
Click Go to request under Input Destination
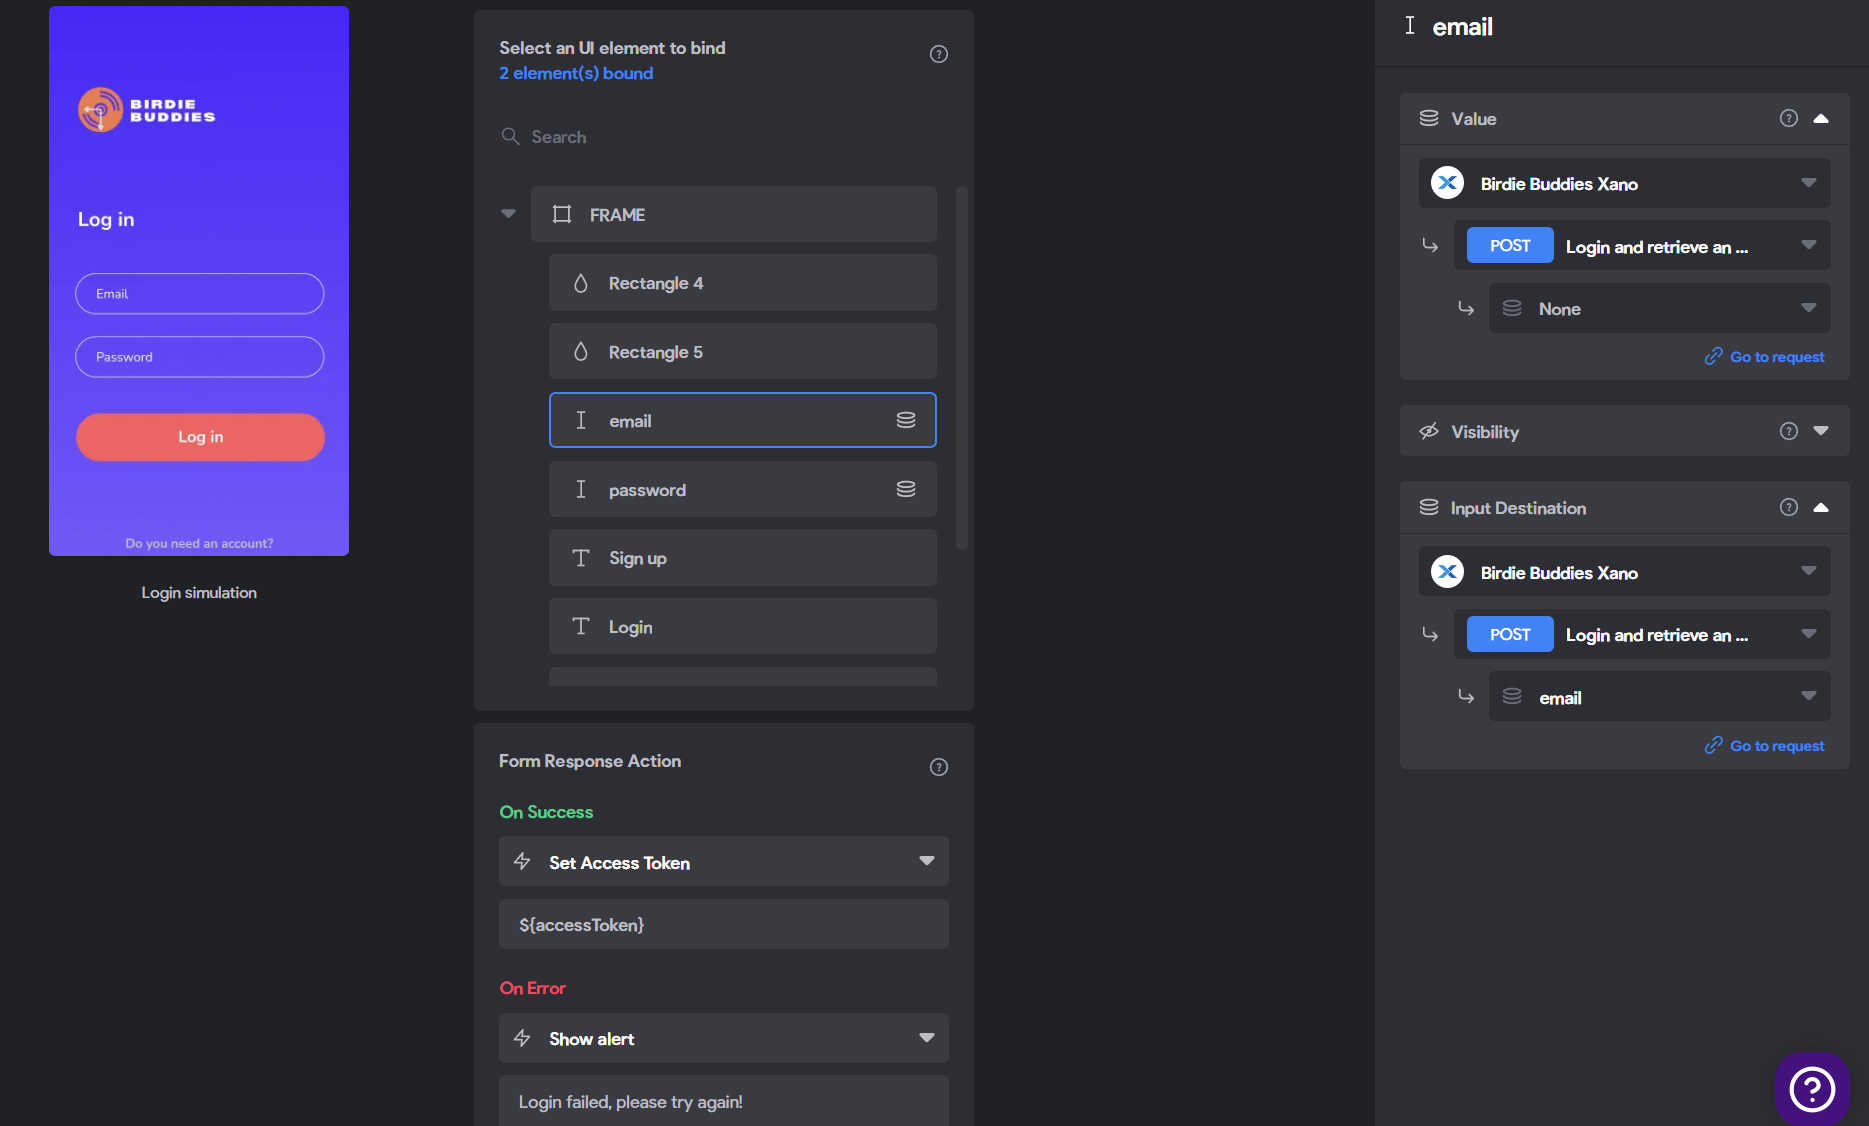[x=1764, y=746]
